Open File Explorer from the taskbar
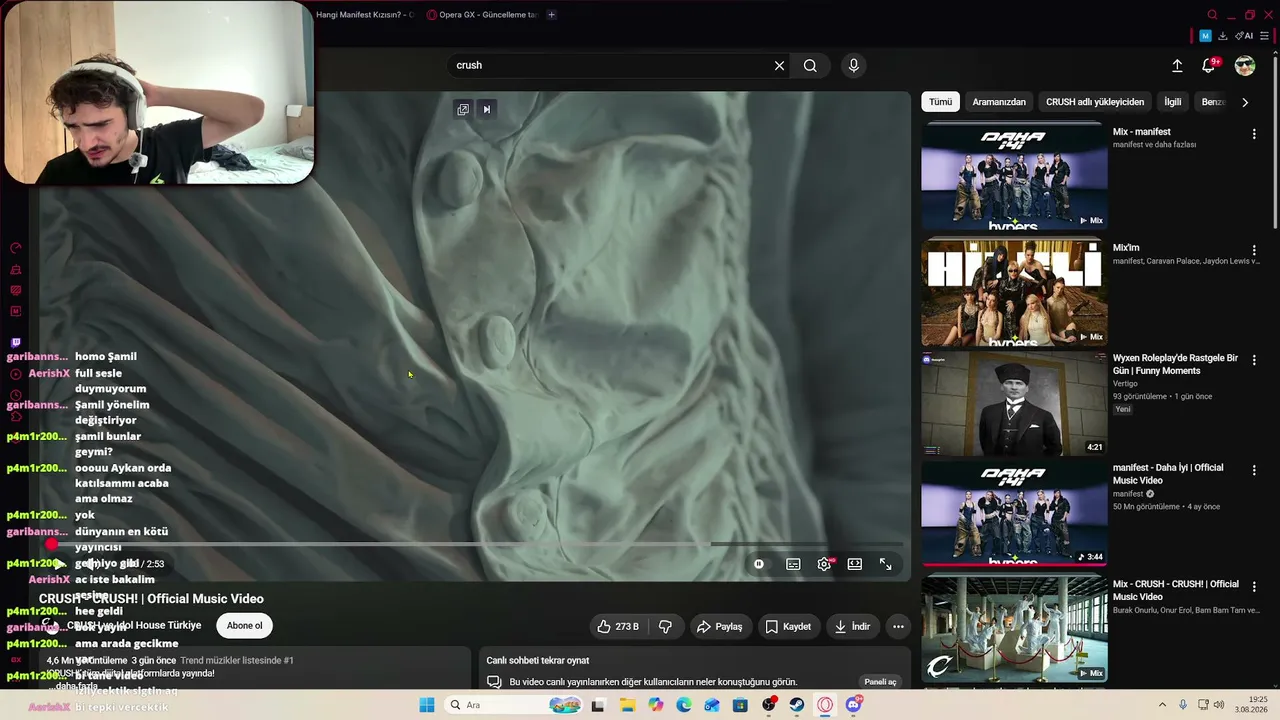Screen dimensions: 1280x720 (x=627, y=705)
